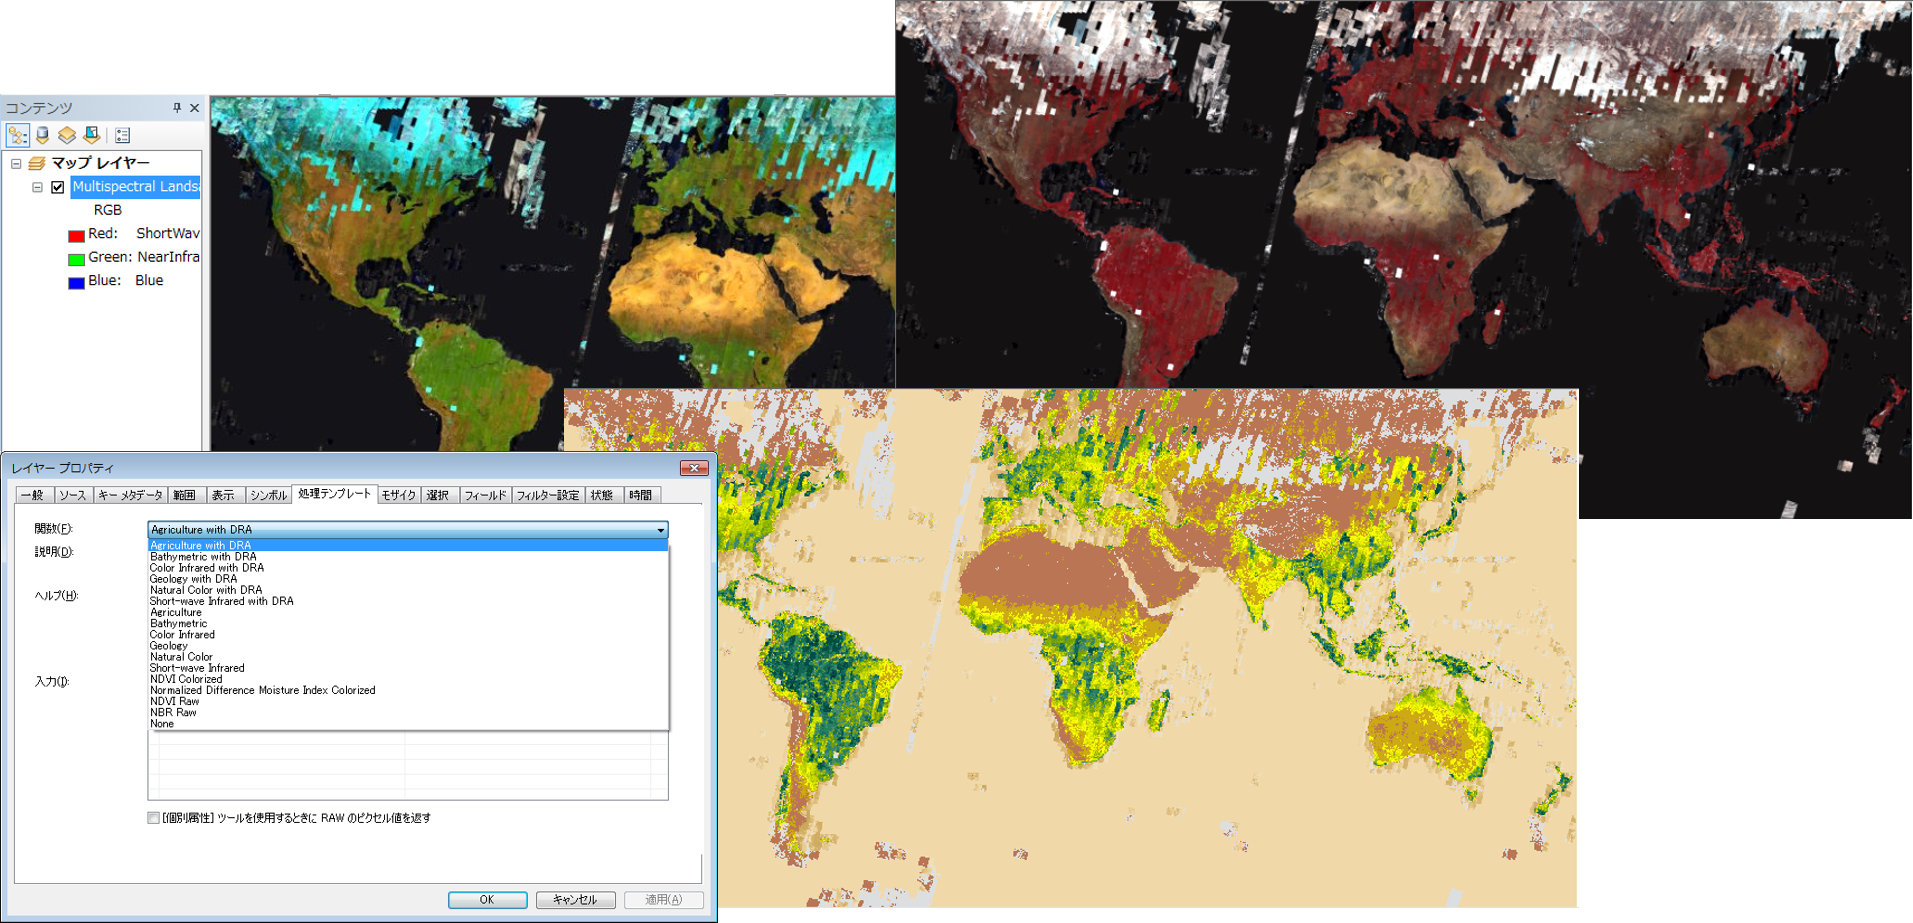This screenshot has height=923, width=1913.
Task: Switch to the シンボル tab
Action: (268, 495)
